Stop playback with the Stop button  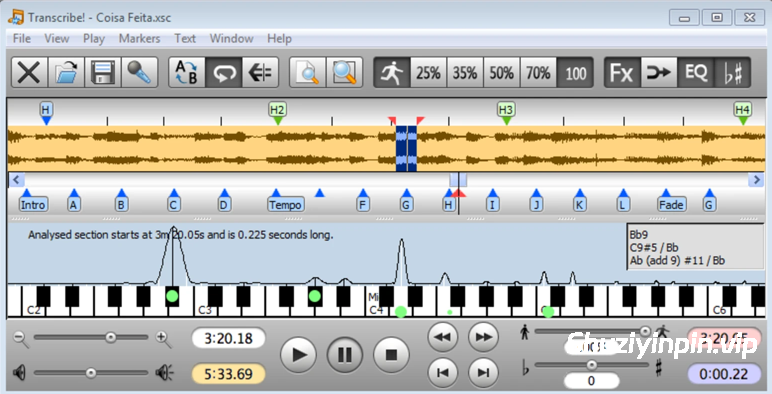391,354
